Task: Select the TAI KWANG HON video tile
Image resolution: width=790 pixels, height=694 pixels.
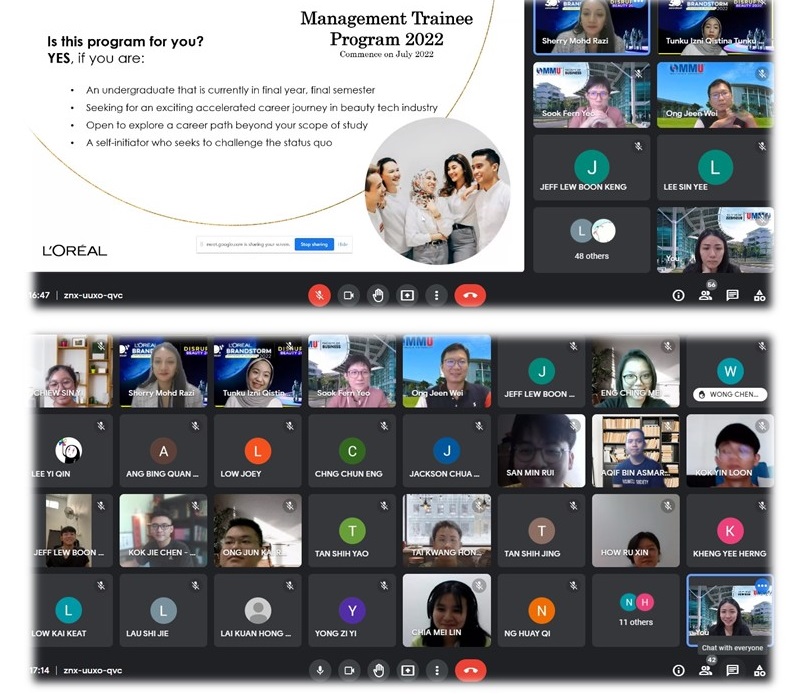Action: tap(447, 530)
